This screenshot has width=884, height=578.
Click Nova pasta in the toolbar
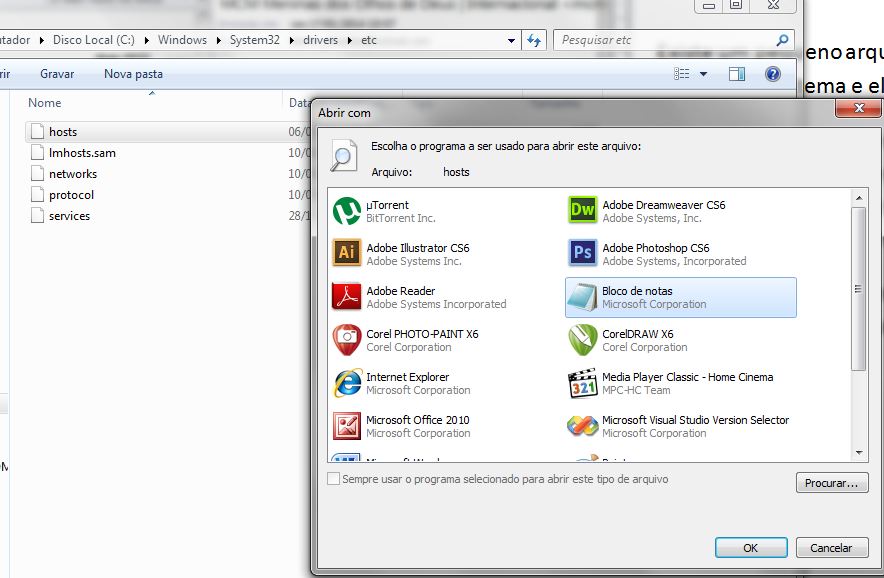click(x=134, y=74)
